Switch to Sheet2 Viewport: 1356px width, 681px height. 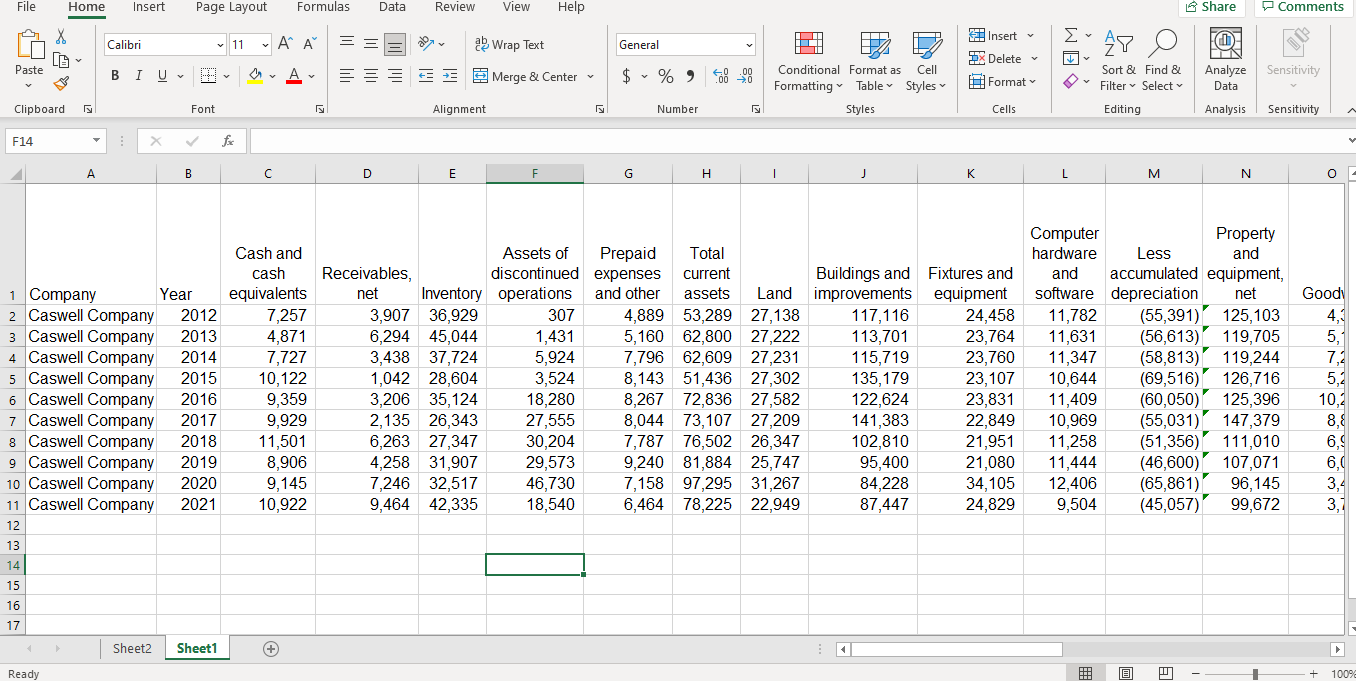coord(131,648)
